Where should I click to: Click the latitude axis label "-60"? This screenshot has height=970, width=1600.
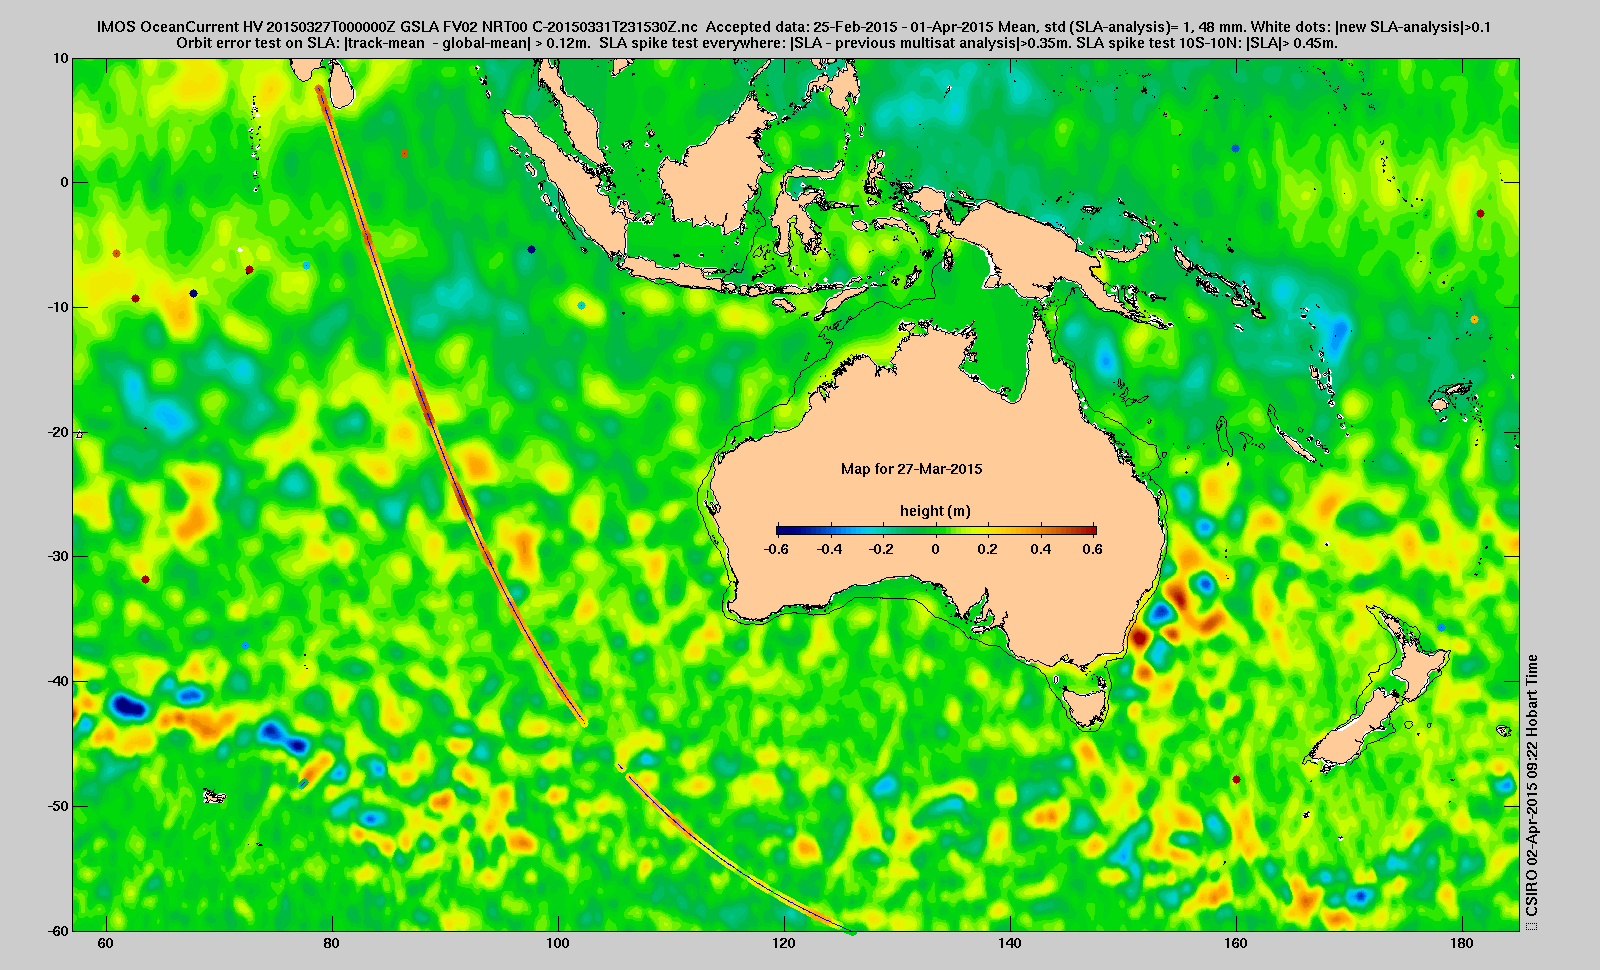58,930
